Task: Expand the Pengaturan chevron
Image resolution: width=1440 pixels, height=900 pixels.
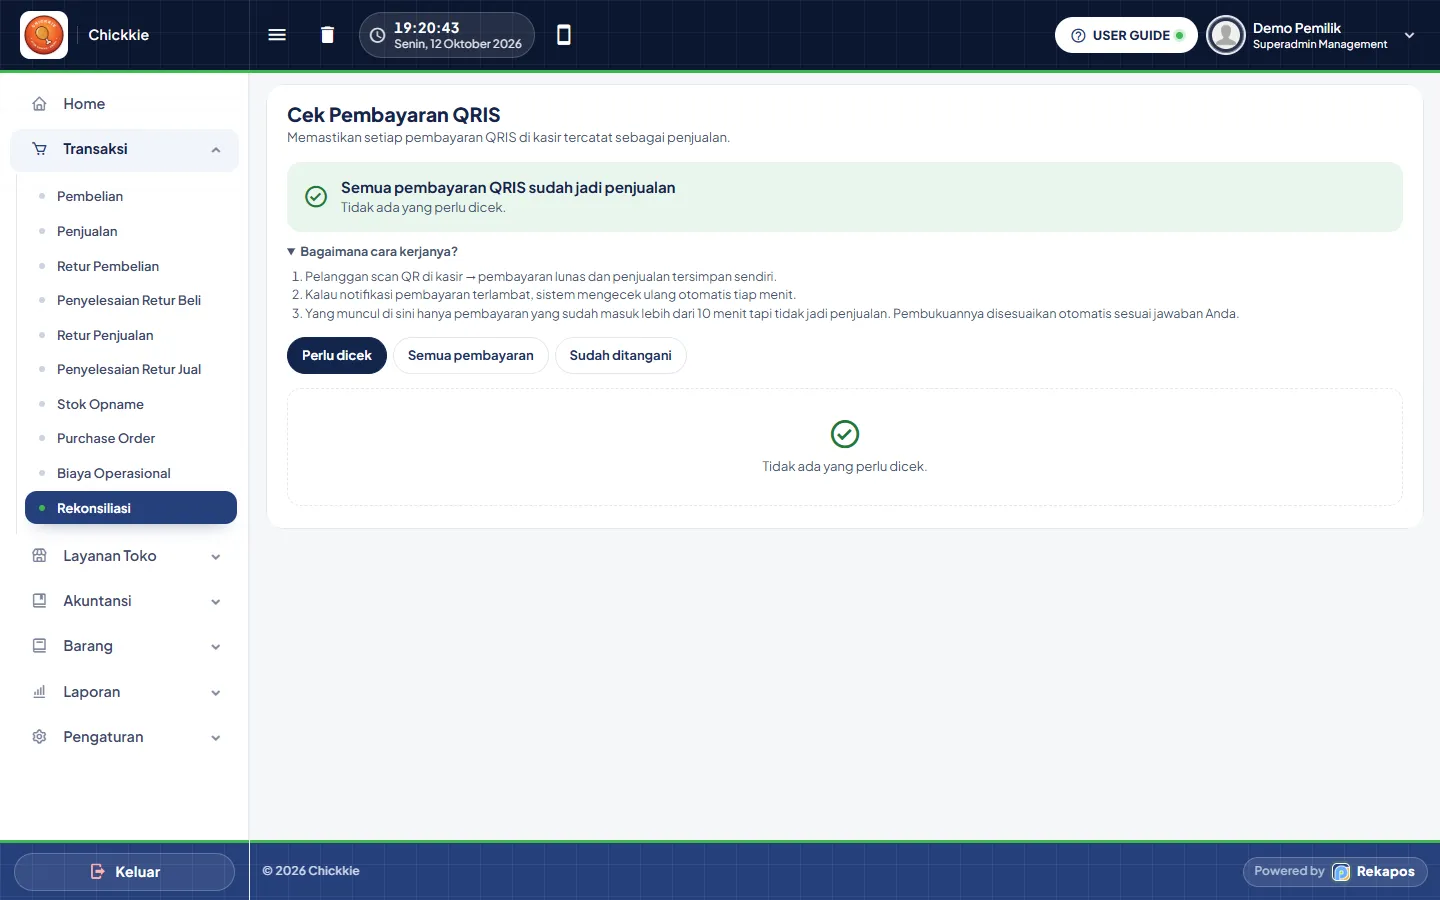Action: pyautogui.click(x=216, y=738)
